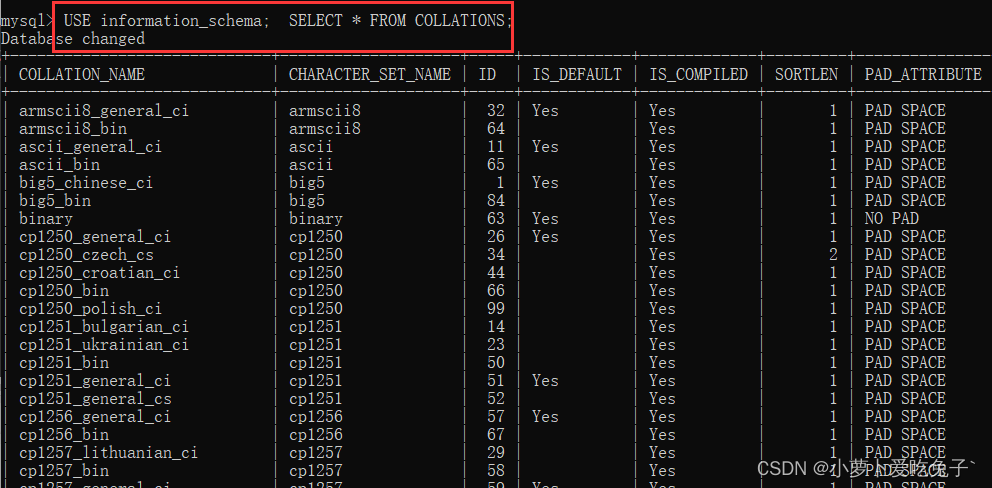Click the cp1250_polish_ci collation name
The height and width of the screenshot is (488, 992).
90,309
